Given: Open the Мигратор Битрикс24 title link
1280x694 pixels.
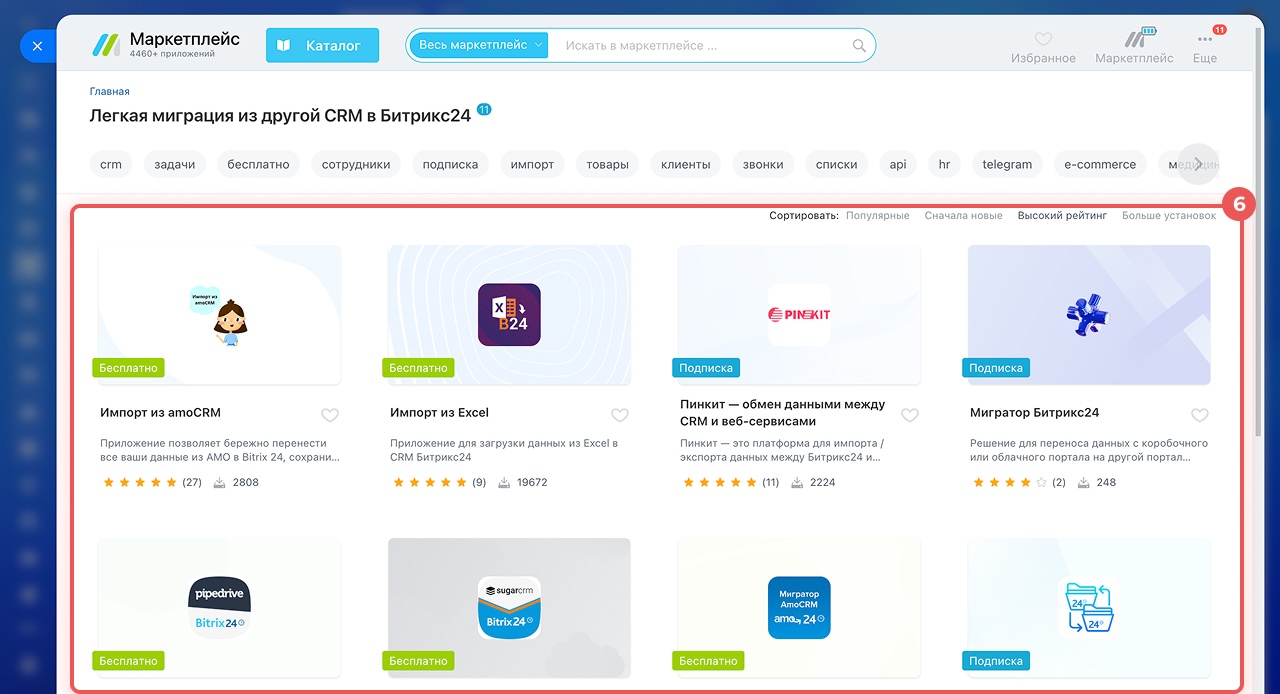Looking at the screenshot, I should pyautogui.click(x=1034, y=412).
